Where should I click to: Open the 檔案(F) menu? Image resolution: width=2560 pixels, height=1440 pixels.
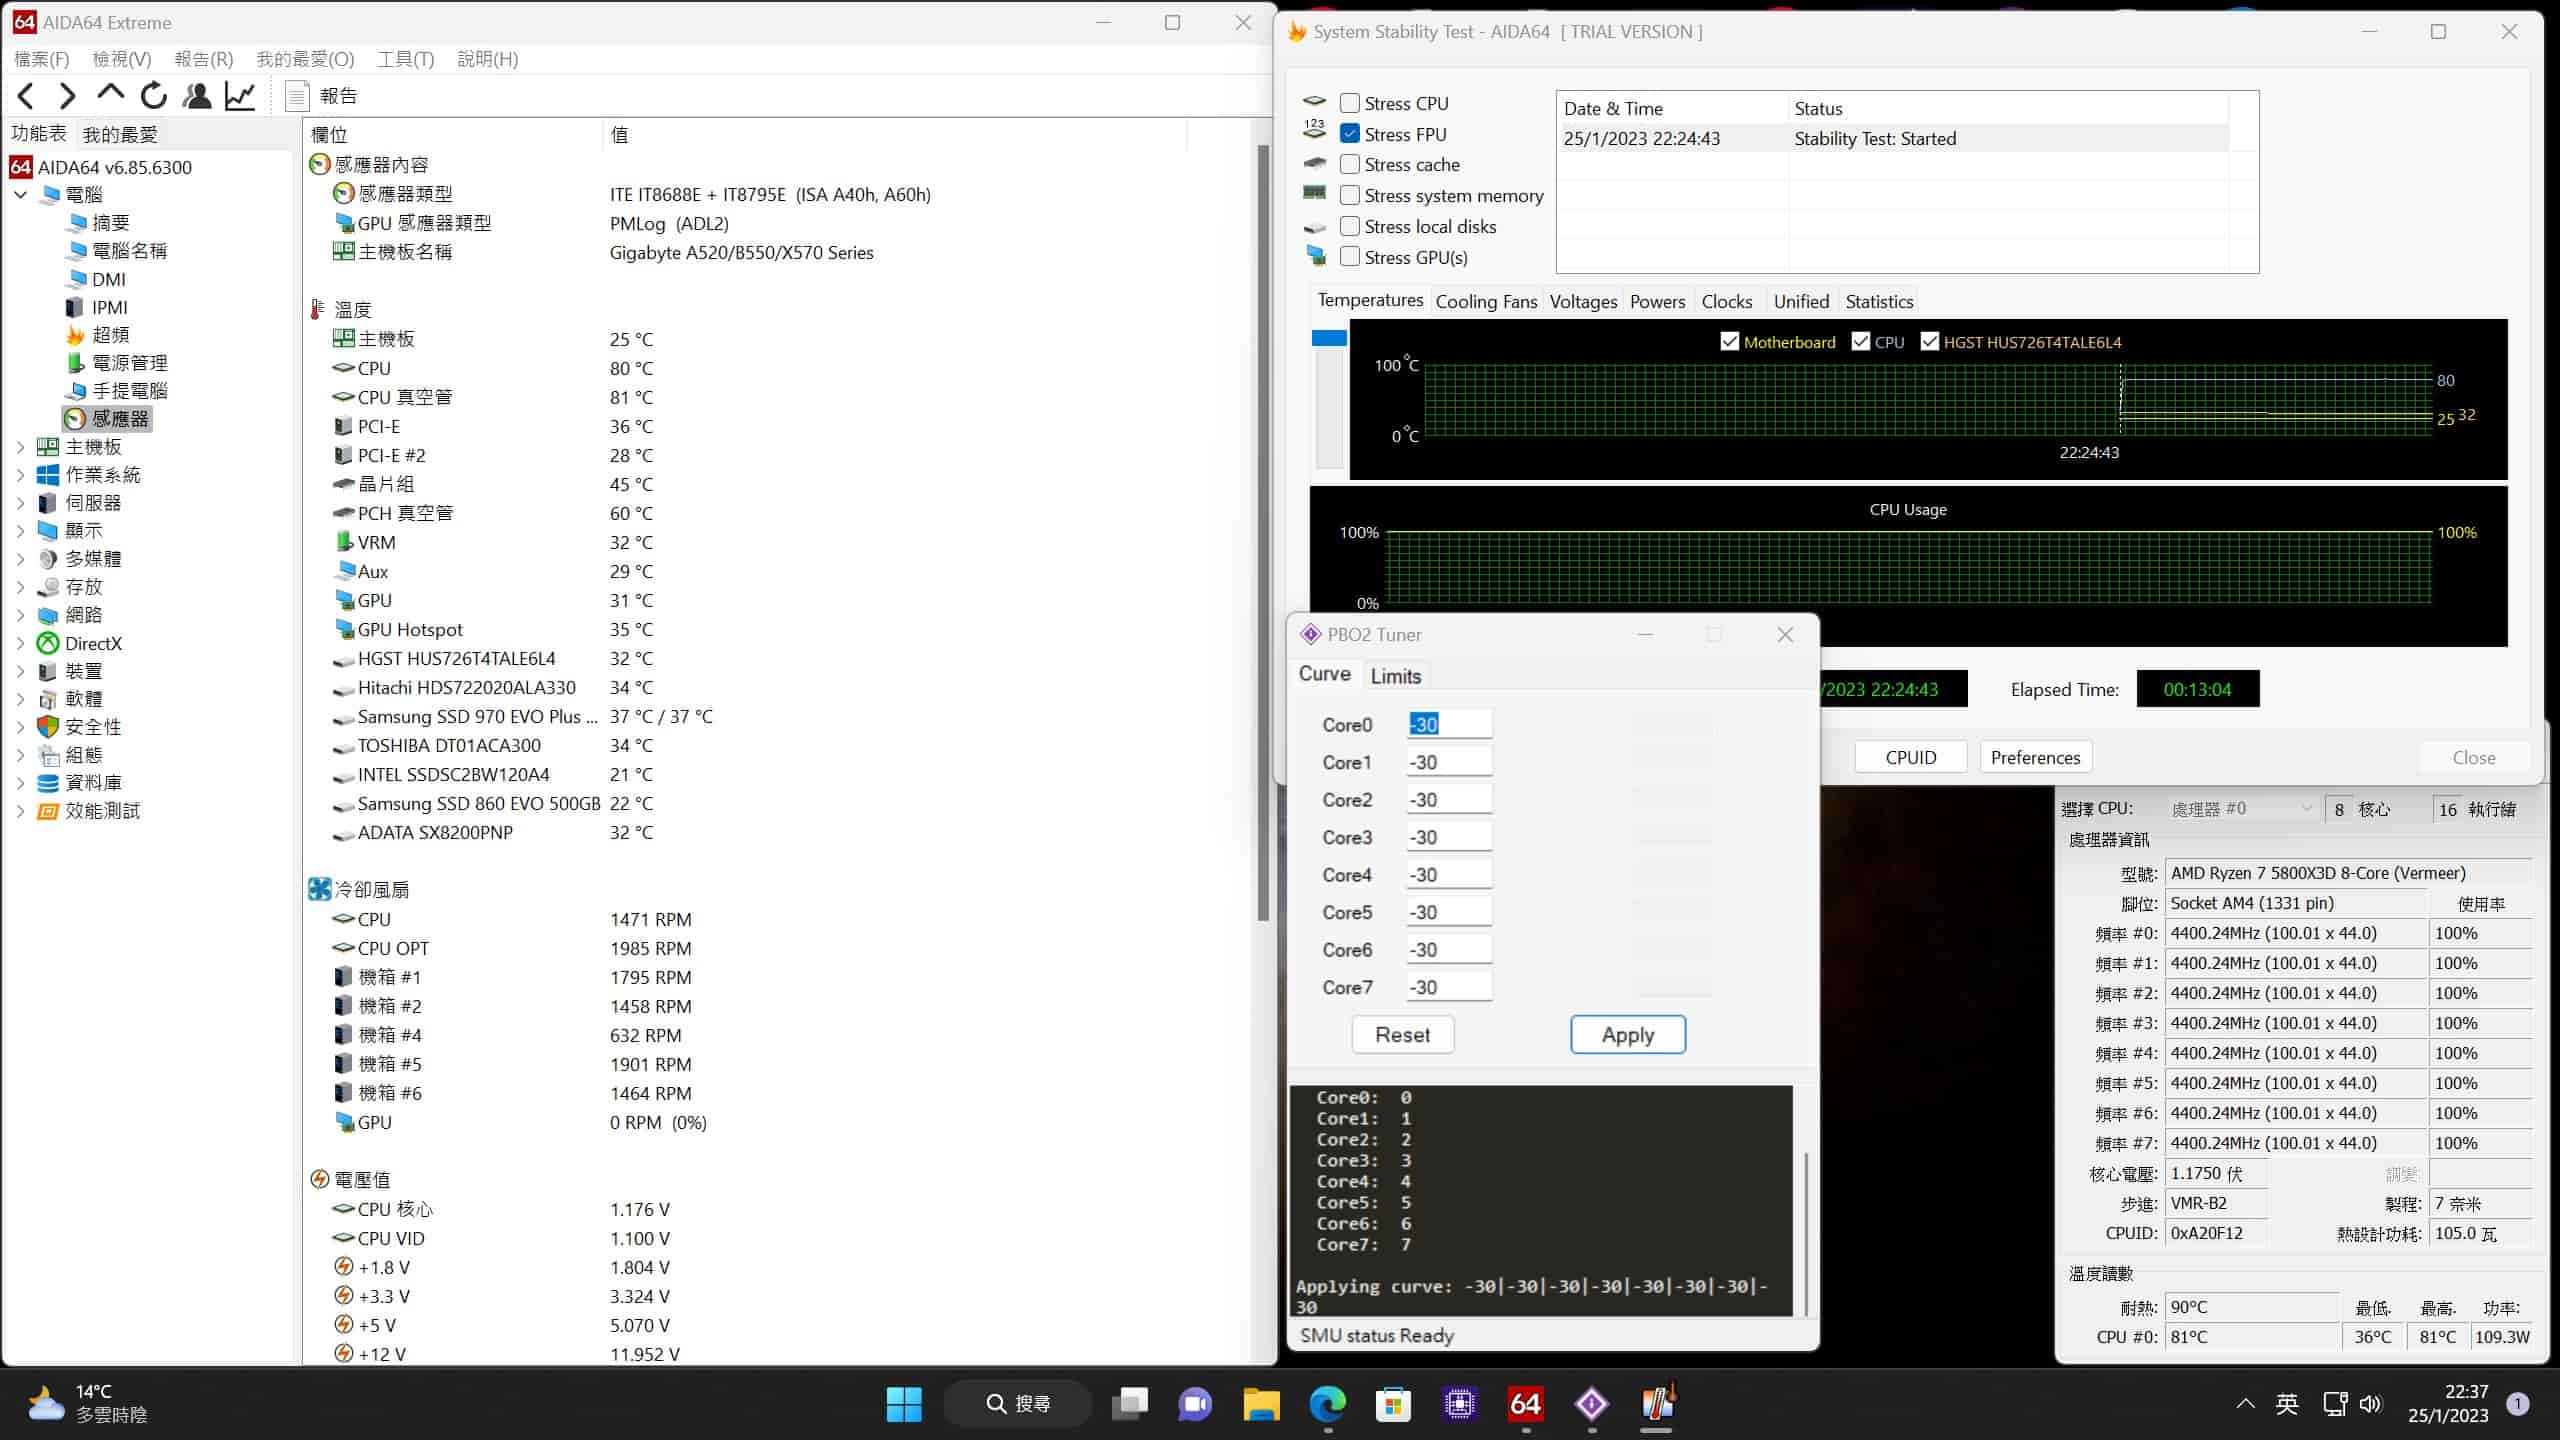tap(42, 59)
